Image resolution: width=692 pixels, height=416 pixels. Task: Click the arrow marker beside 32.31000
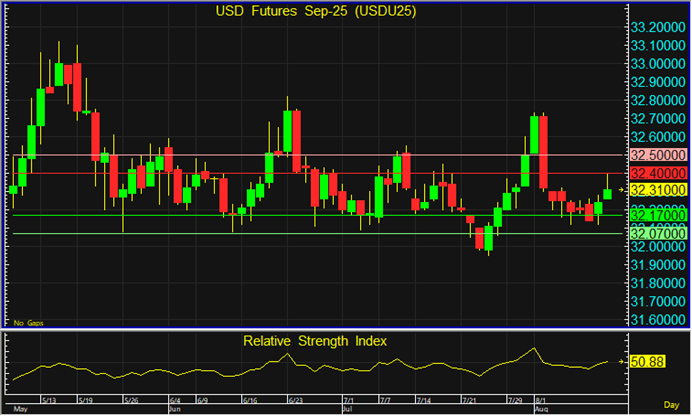(621, 189)
